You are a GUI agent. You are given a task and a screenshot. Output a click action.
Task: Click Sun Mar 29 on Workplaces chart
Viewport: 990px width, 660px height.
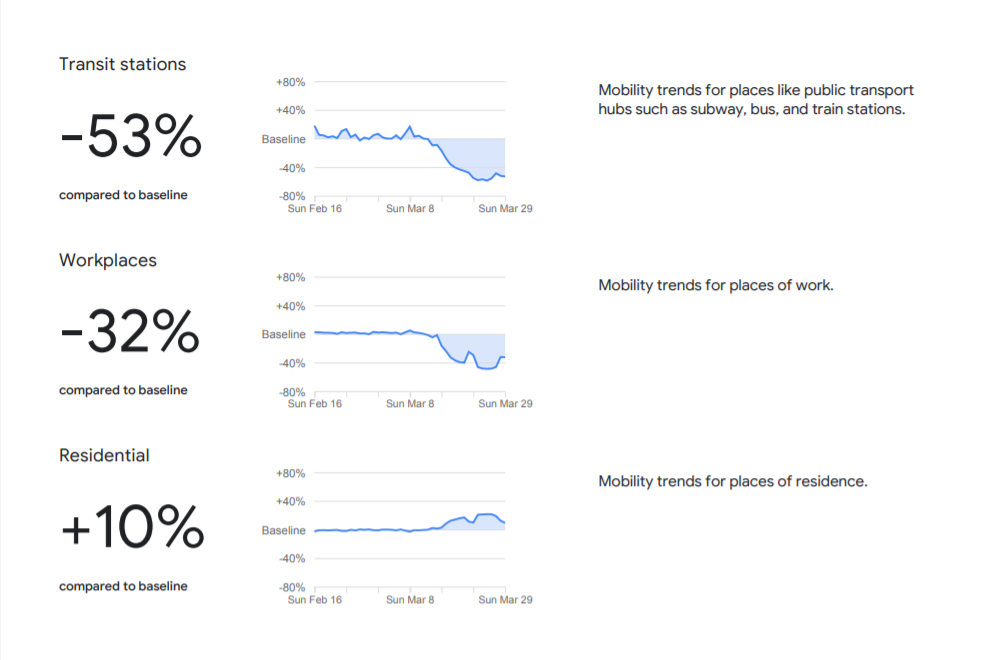tap(505, 404)
